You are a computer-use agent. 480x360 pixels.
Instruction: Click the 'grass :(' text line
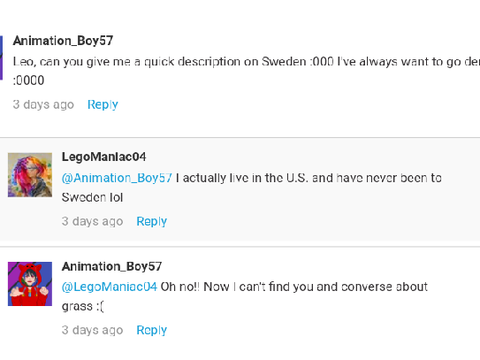83,306
